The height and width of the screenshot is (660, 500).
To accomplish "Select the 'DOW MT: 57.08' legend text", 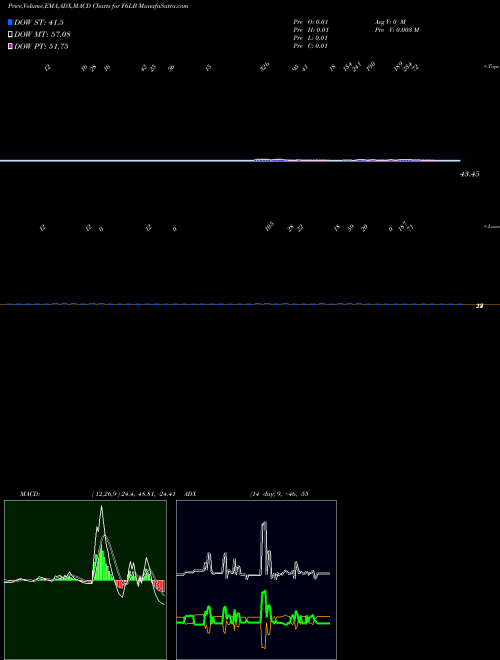I will (42, 35).
